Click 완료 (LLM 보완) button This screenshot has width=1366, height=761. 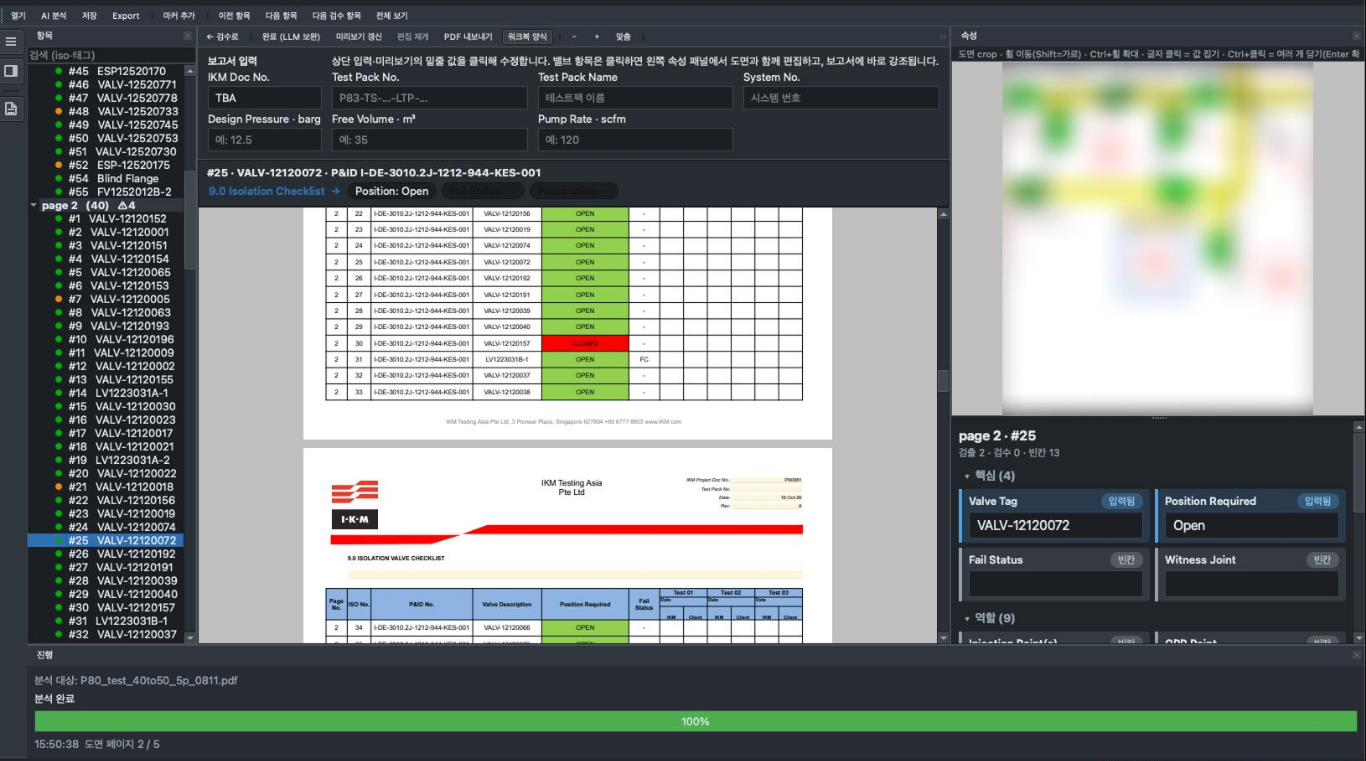291,37
